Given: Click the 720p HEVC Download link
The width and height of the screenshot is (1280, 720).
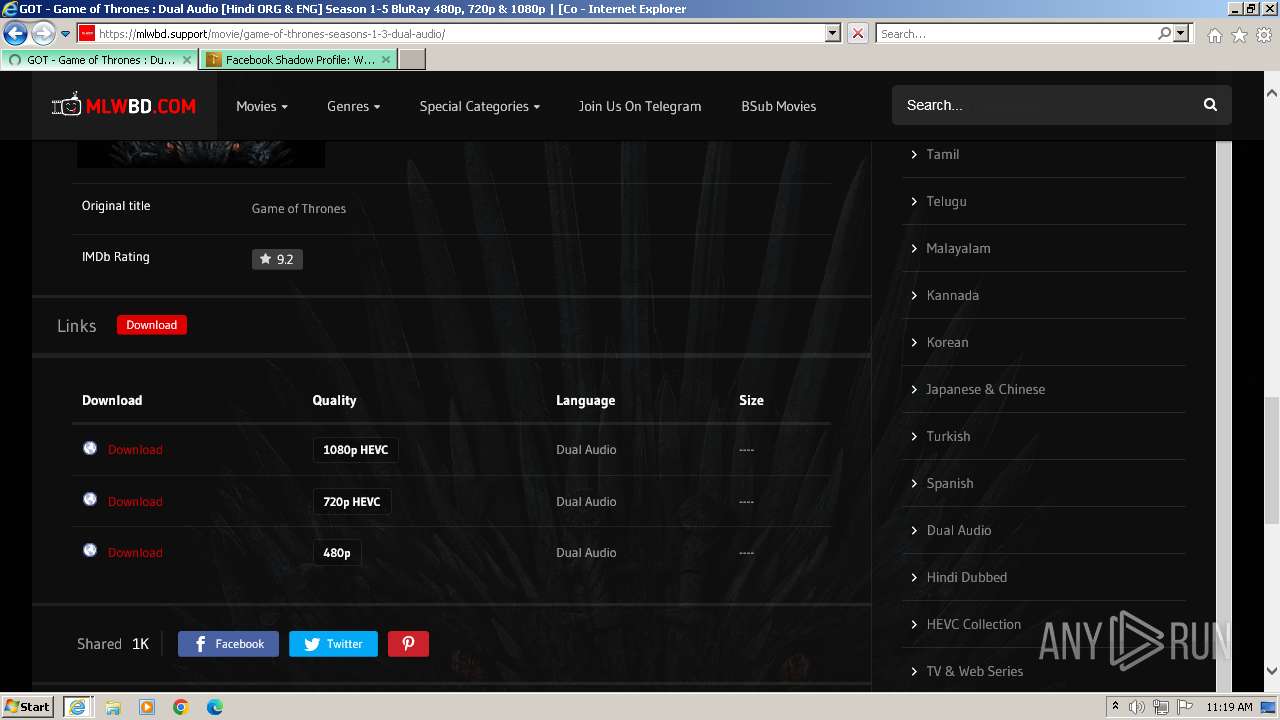Looking at the screenshot, I should pyautogui.click(x=135, y=502).
